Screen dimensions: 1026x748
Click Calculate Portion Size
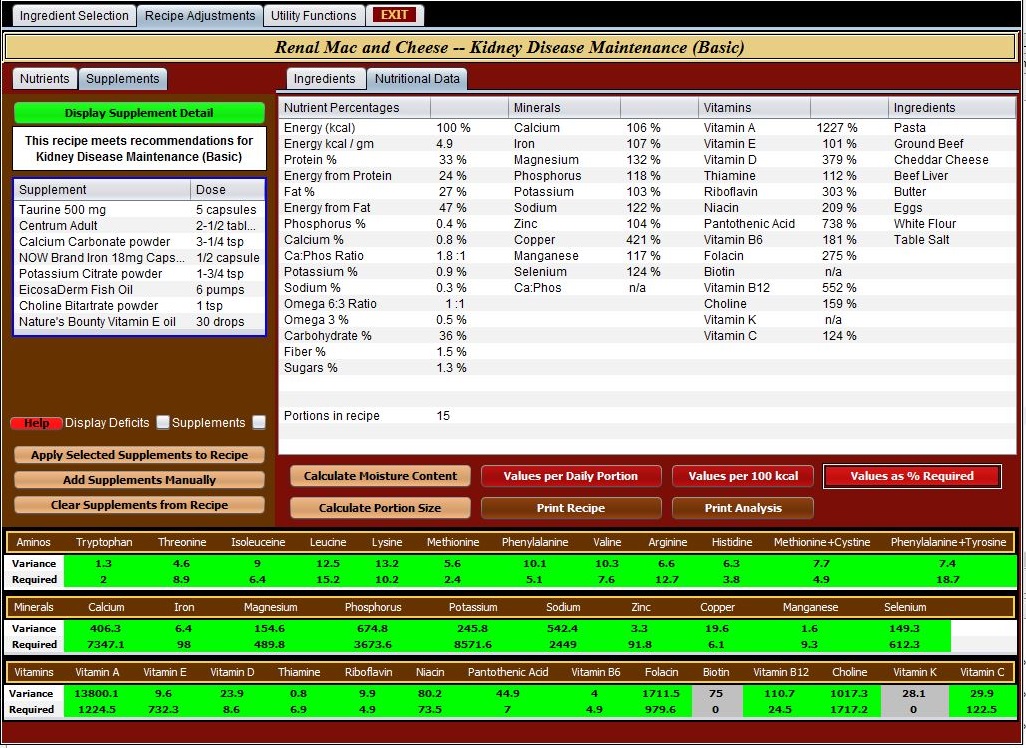380,508
